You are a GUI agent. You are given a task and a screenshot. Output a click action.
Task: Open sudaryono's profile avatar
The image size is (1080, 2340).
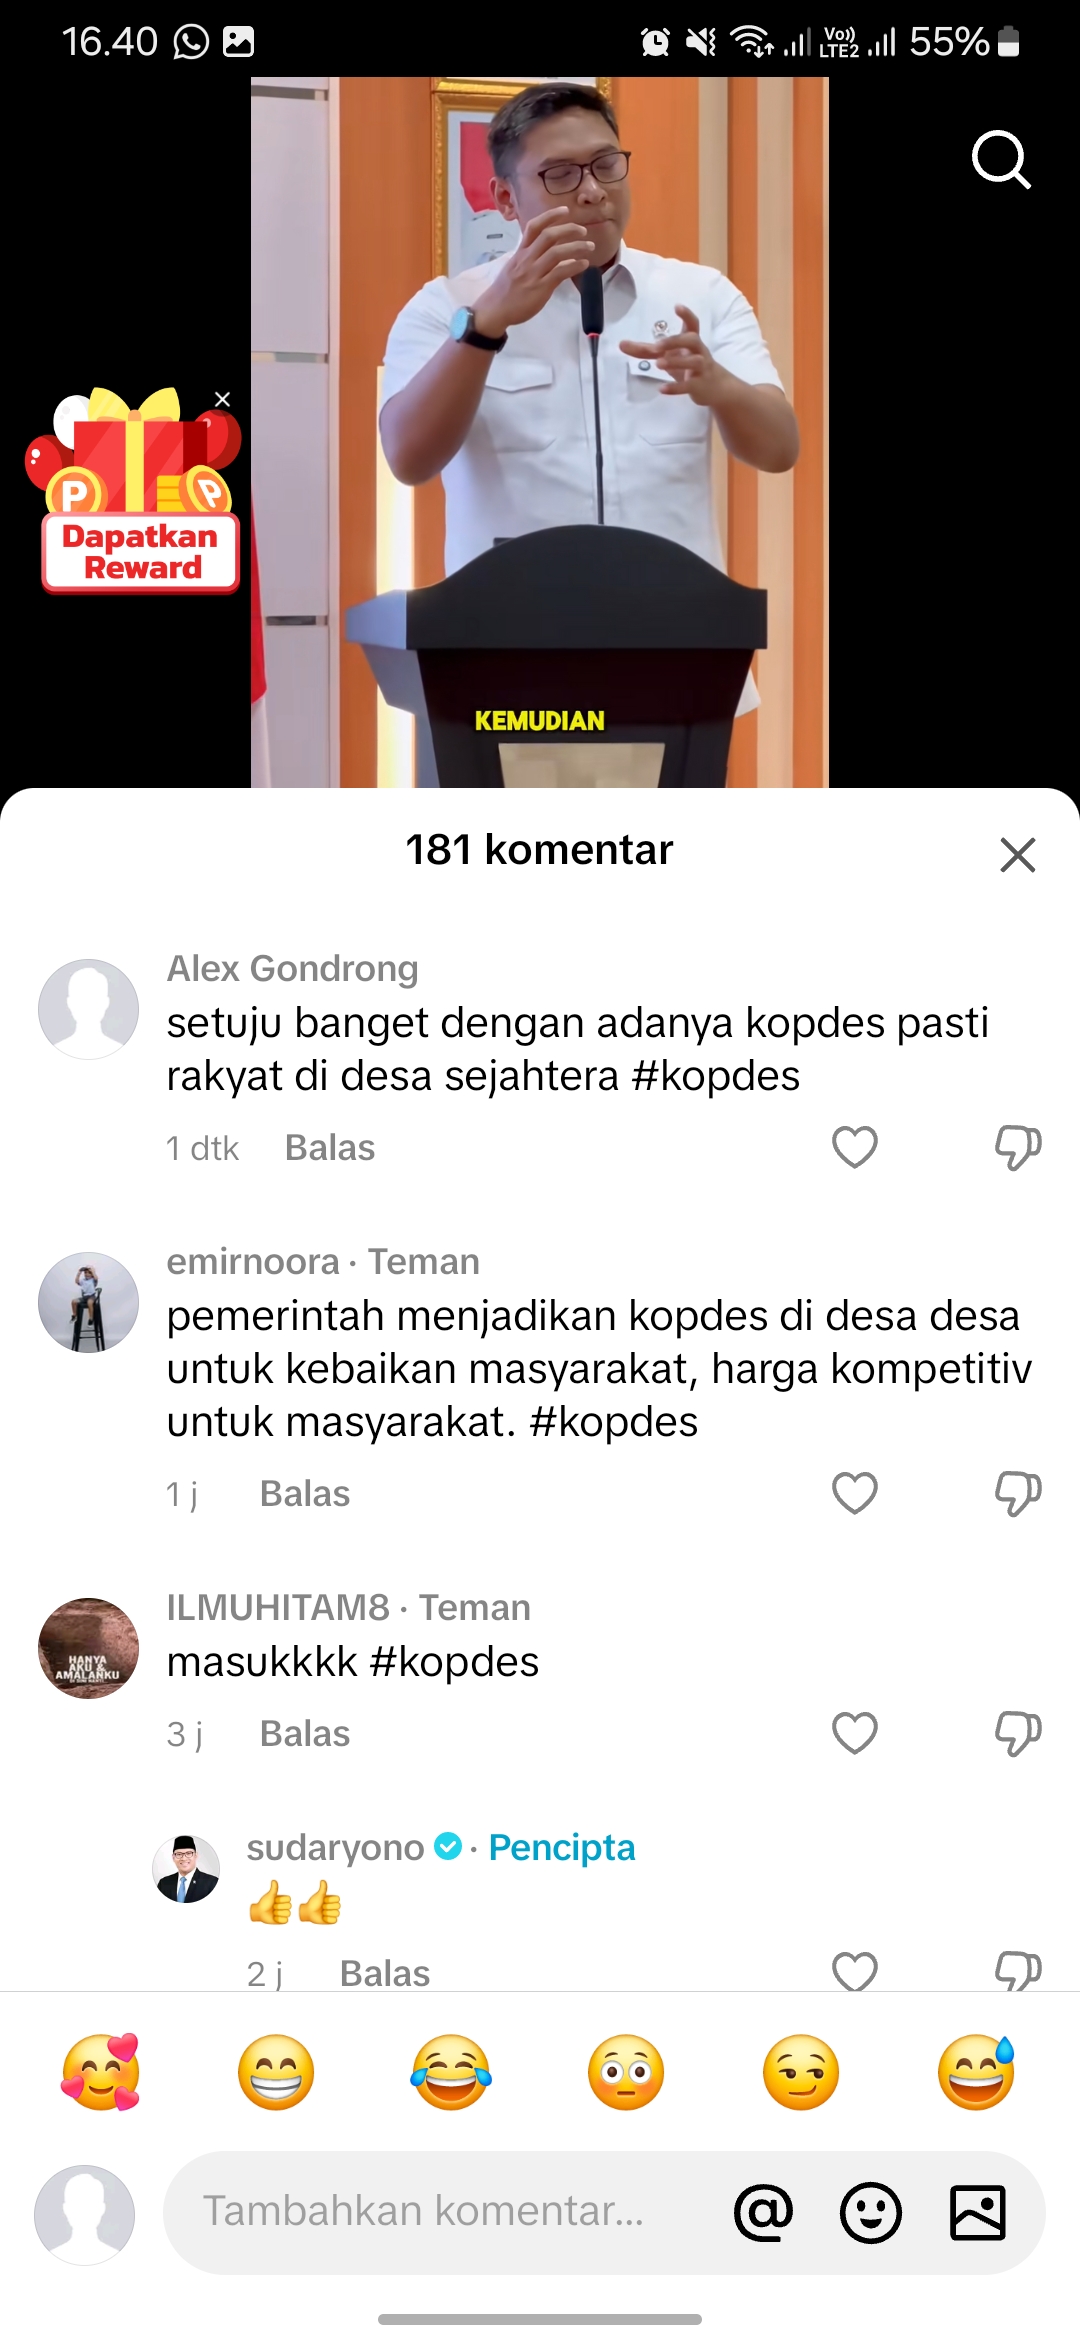[186, 1868]
